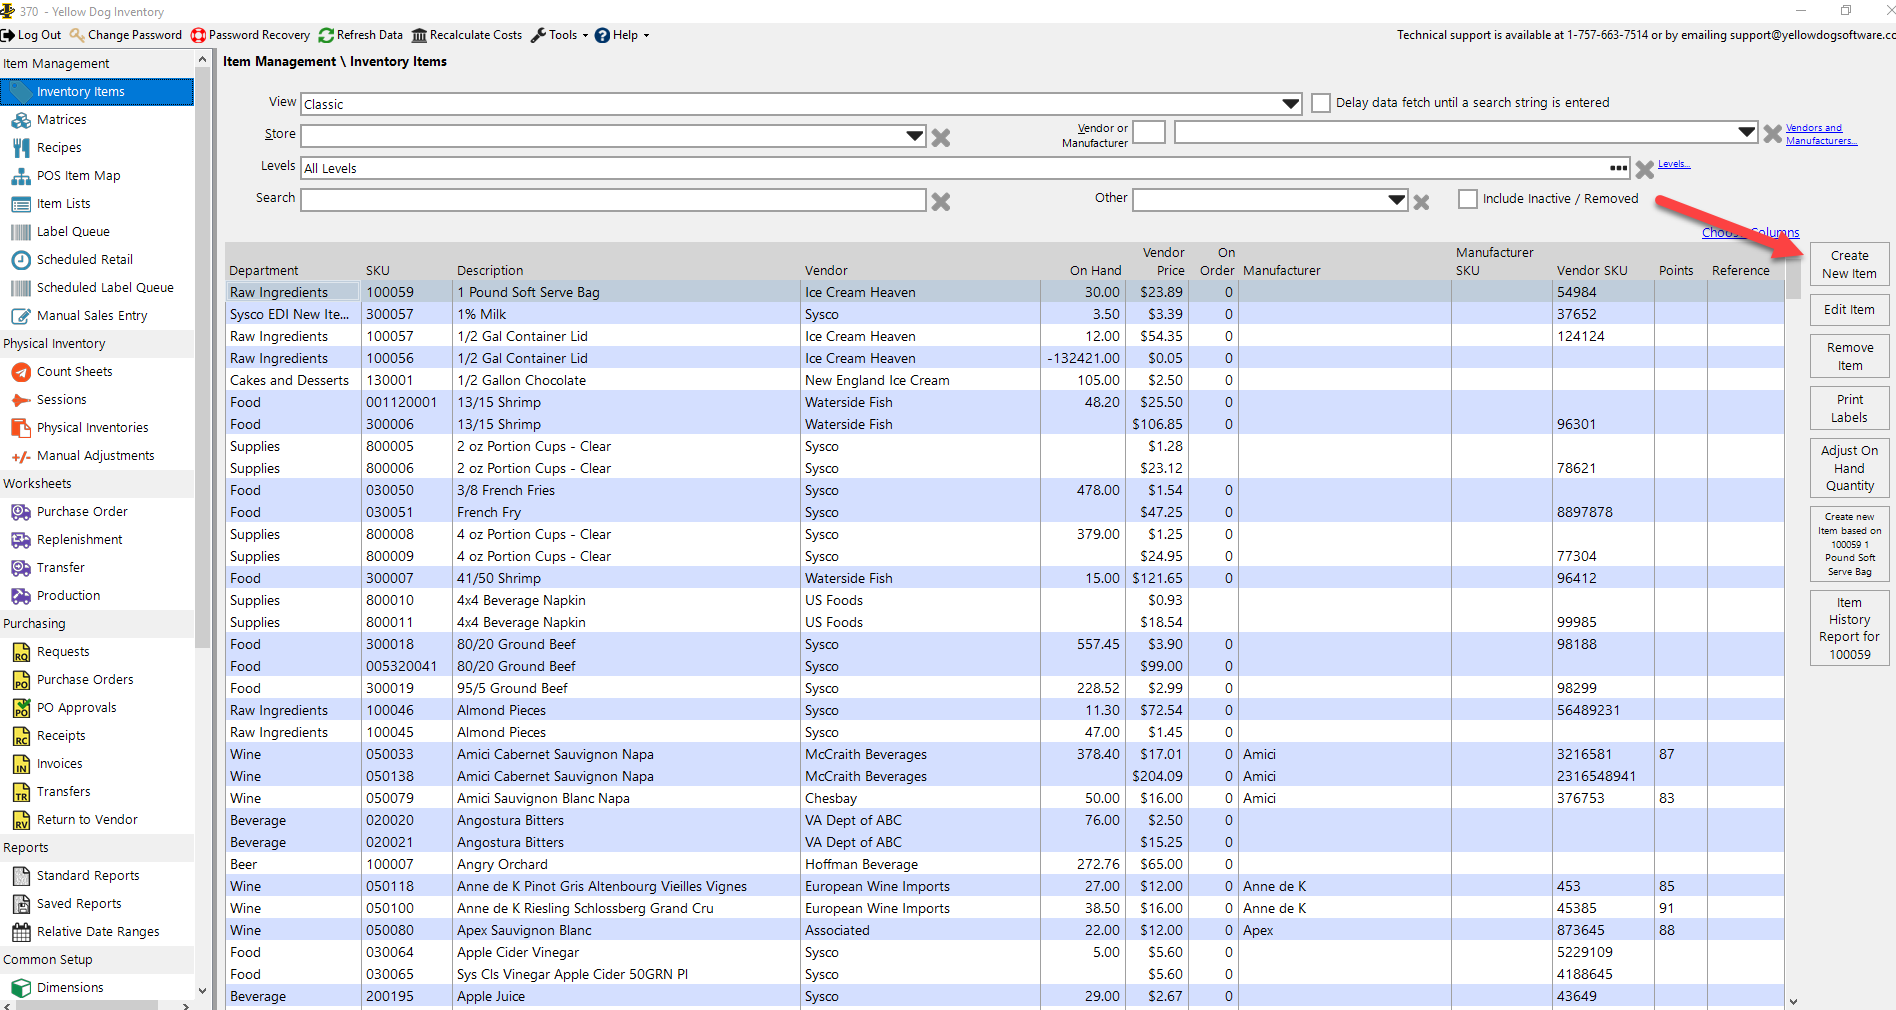Expand the View Classic dropdown
This screenshot has height=1010, width=1896.
coord(1291,104)
